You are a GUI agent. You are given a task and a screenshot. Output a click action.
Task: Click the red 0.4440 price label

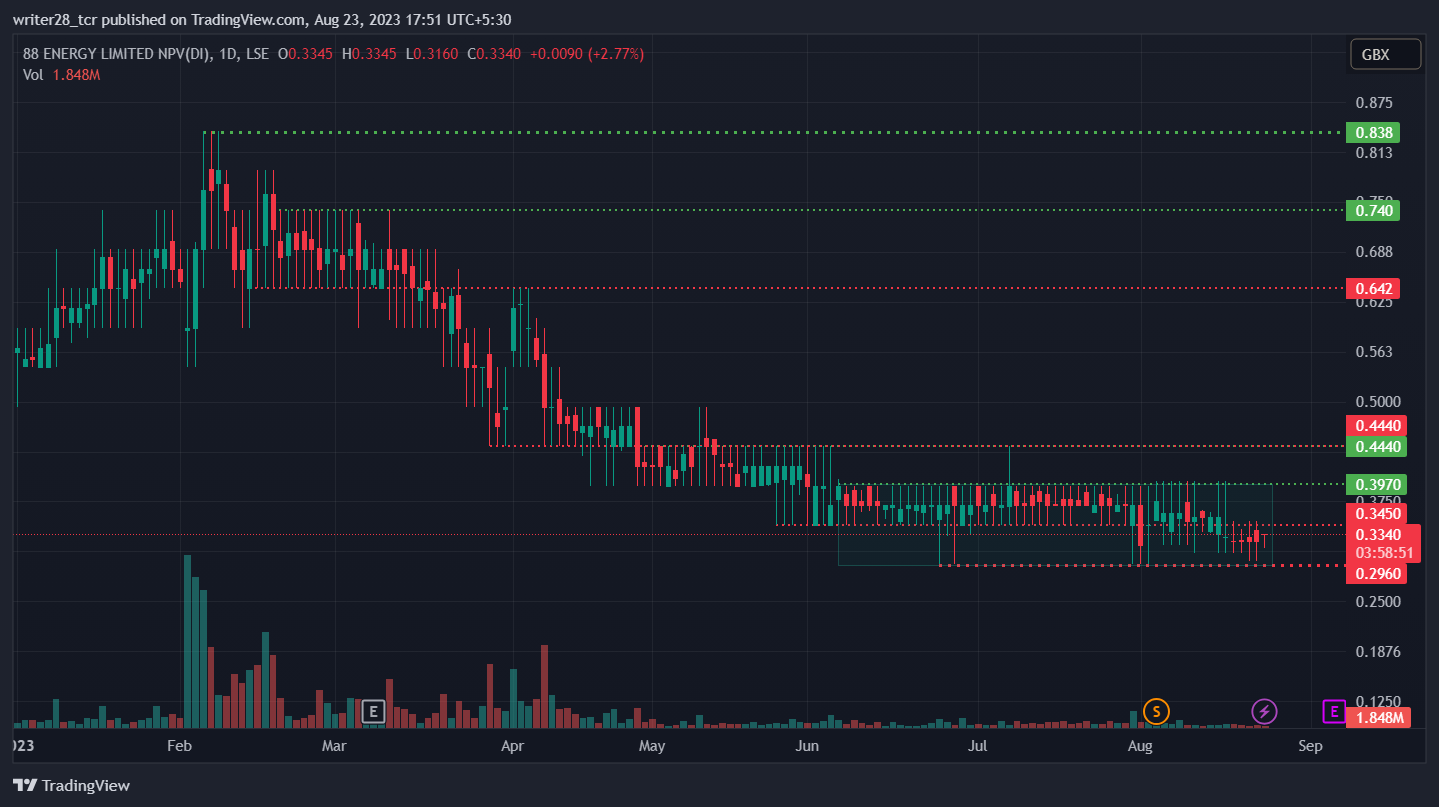(x=1376, y=425)
